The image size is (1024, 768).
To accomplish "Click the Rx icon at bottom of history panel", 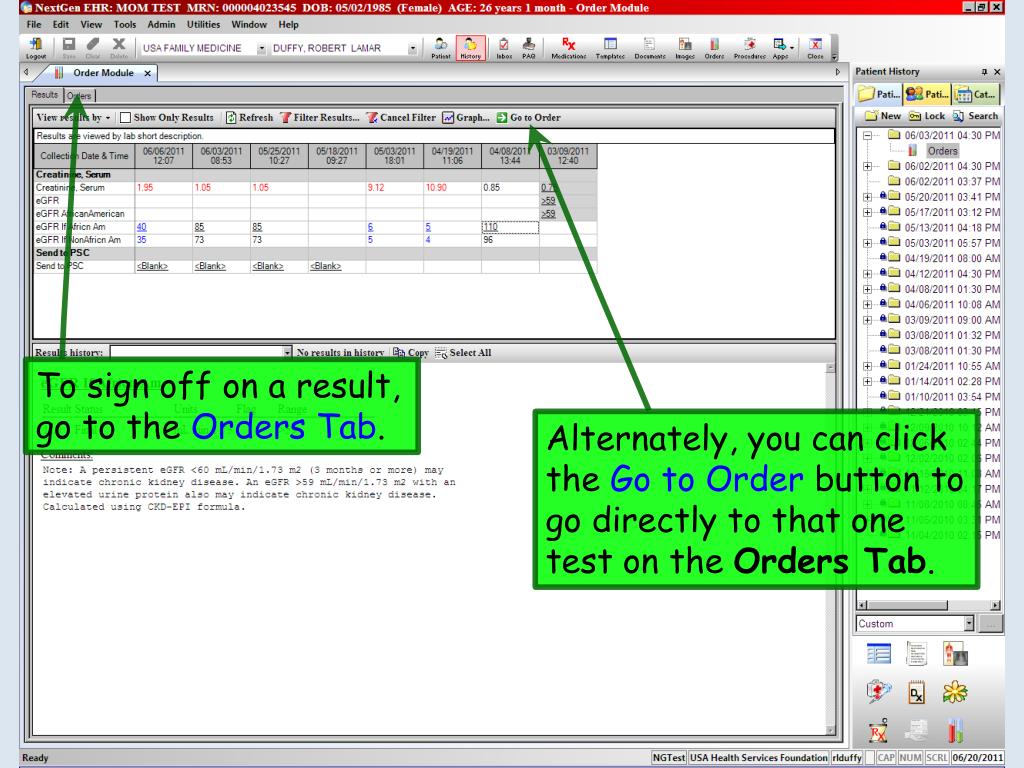I will (x=878, y=731).
